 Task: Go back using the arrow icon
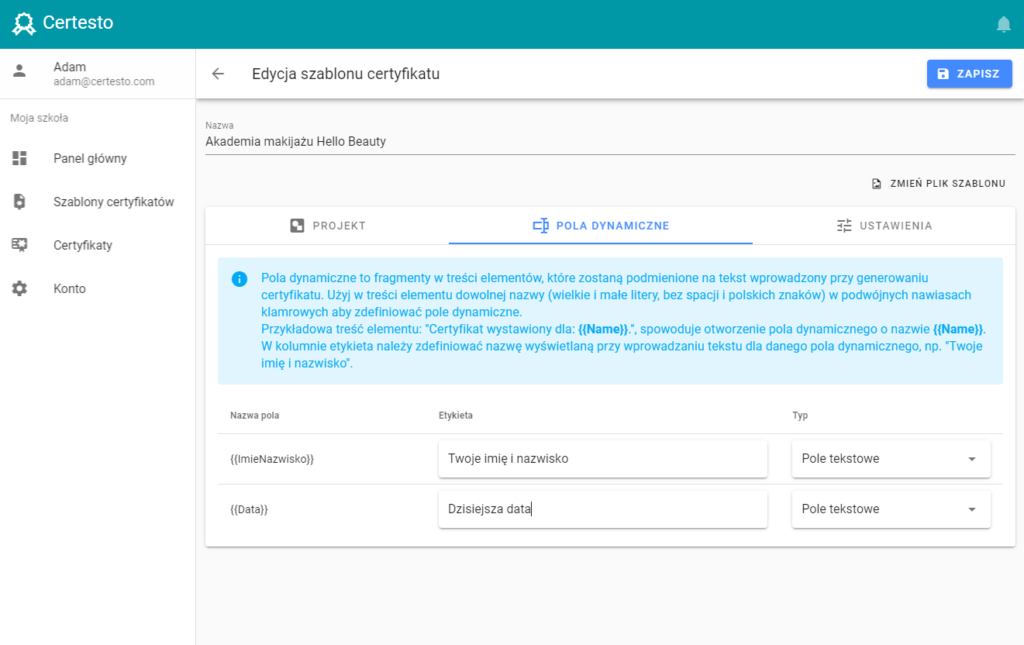[218, 74]
